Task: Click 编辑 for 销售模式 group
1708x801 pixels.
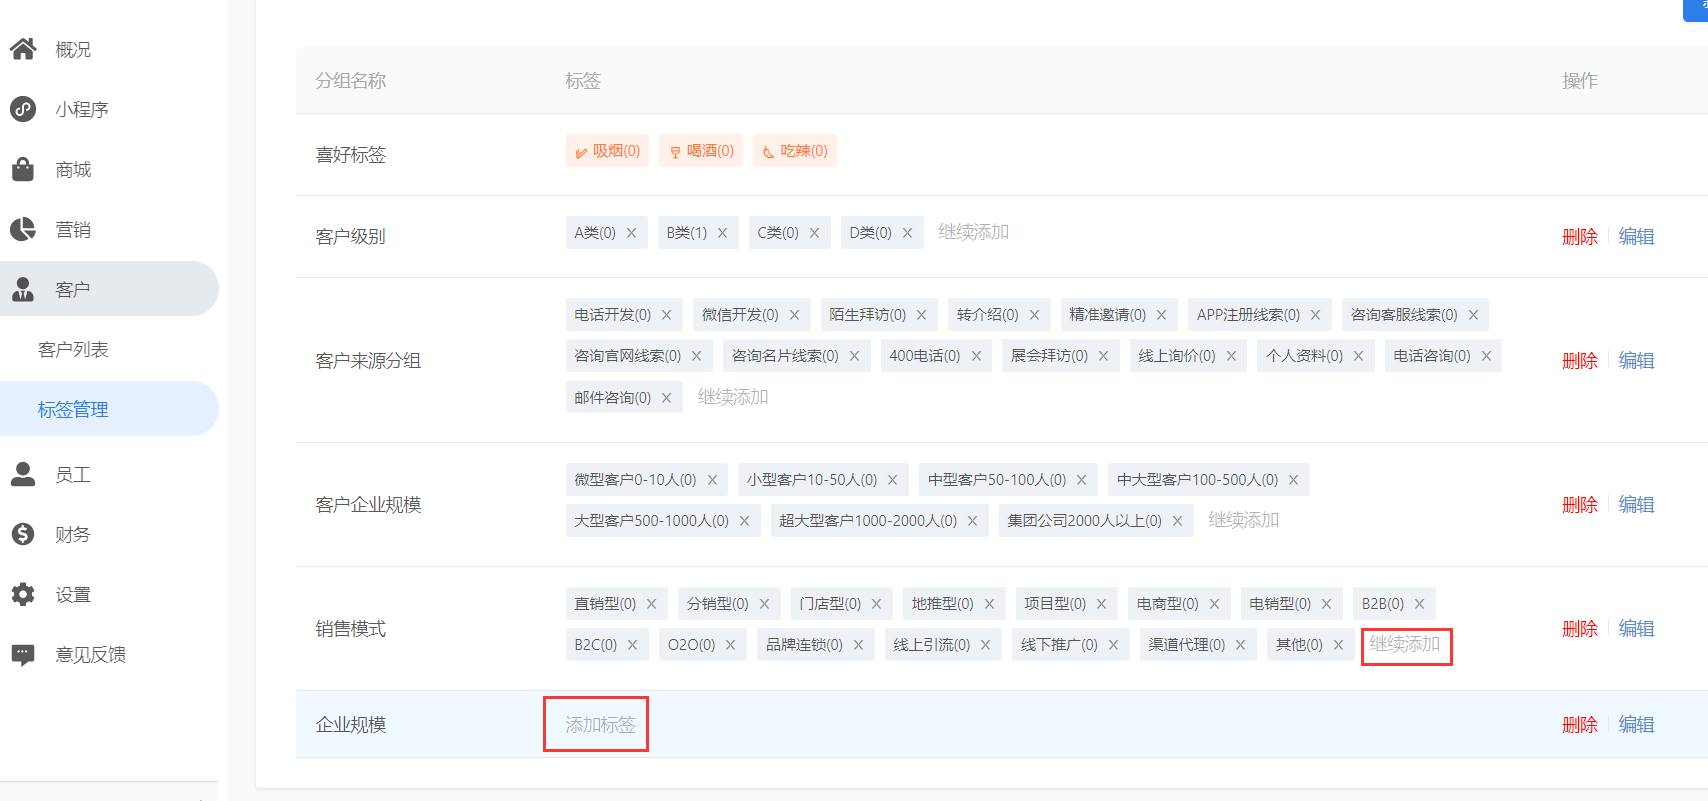Action: (1637, 629)
